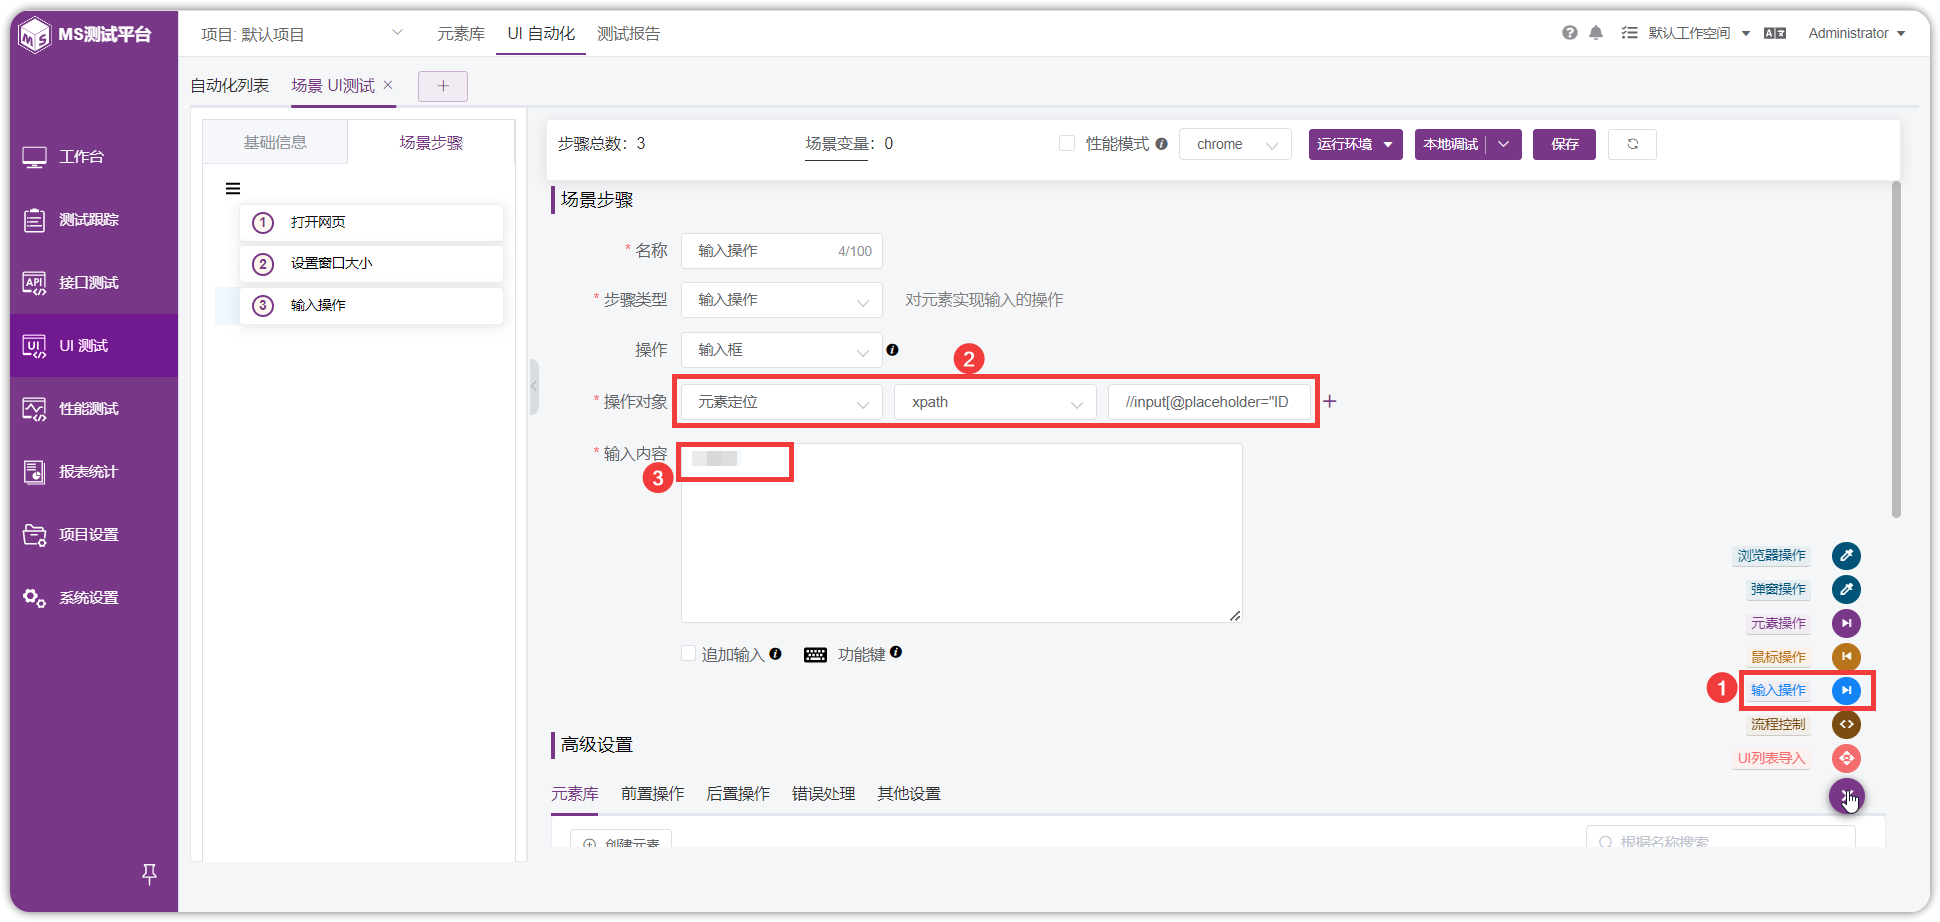Click the refresh icon button beside 保存
1940x922 pixels.
1632,144
